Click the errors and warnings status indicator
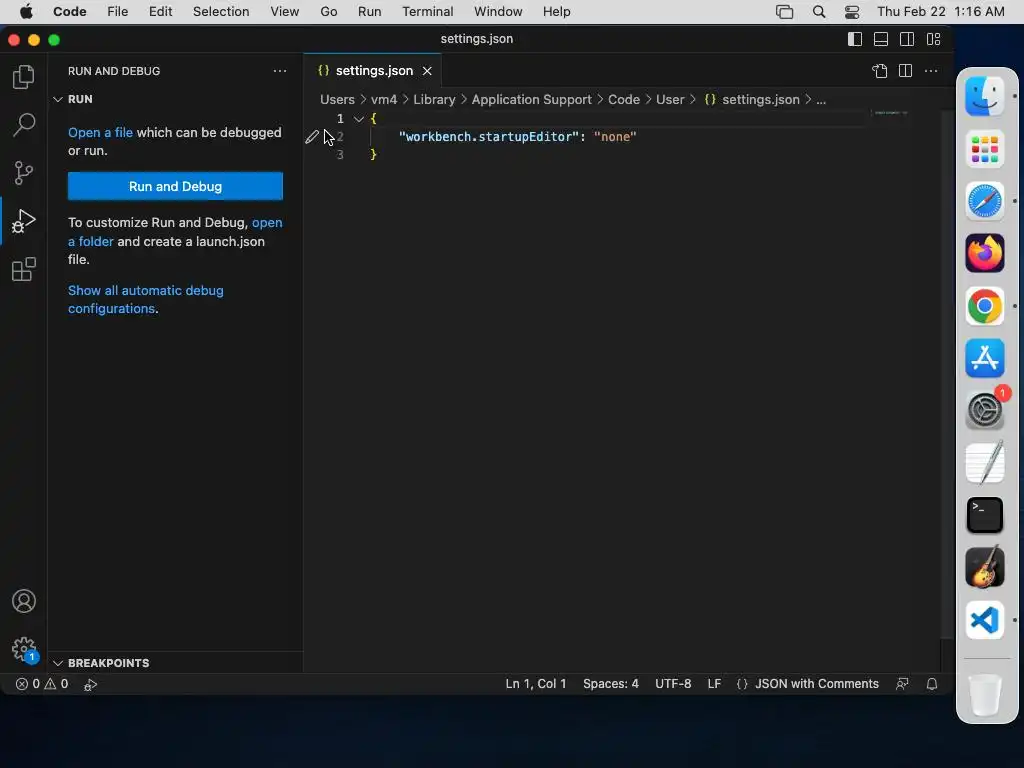Viewport: 1024px width, 768px height. [42, 684]
